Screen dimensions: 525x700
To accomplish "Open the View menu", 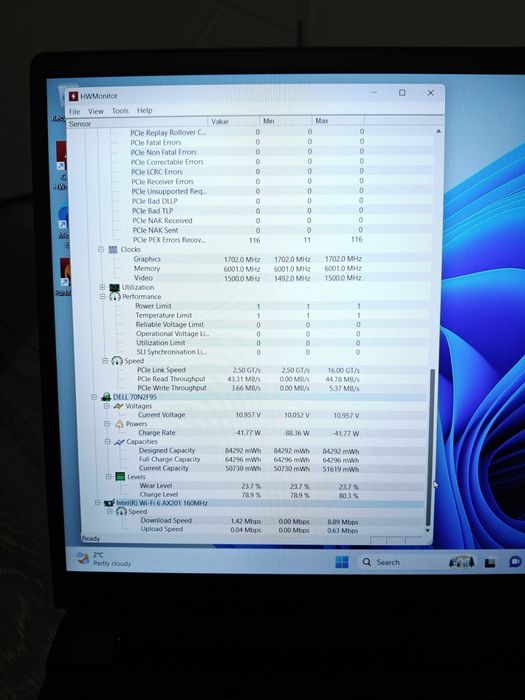I will click(96, 111).
